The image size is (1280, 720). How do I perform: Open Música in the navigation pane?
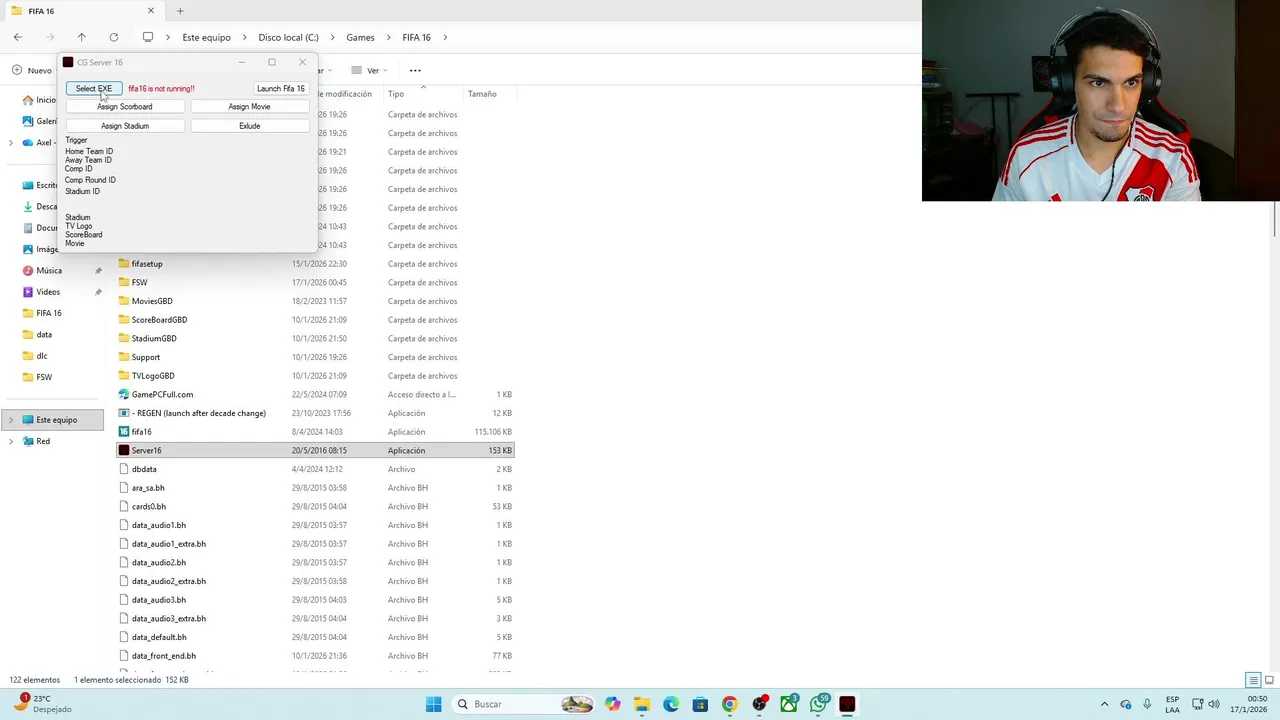coord(49,271)
